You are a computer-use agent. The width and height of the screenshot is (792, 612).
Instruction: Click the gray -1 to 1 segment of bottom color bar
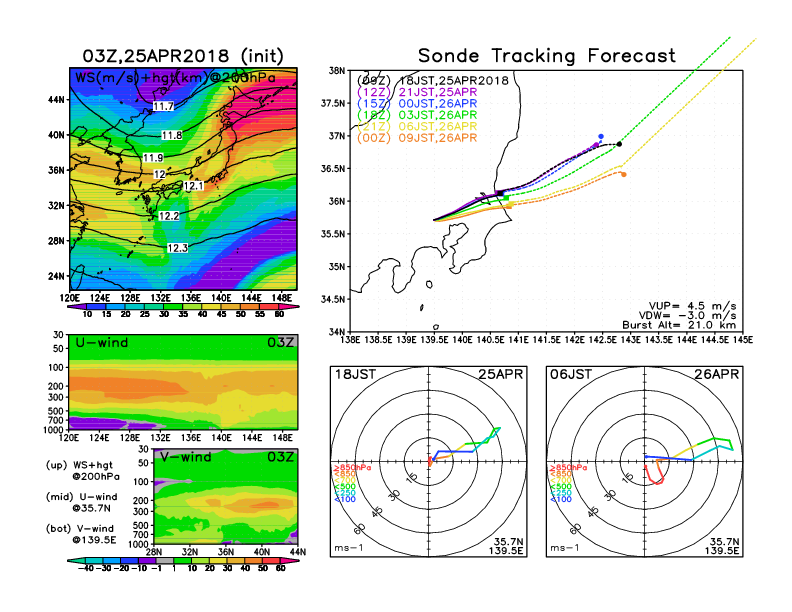[x=165, y=561]
